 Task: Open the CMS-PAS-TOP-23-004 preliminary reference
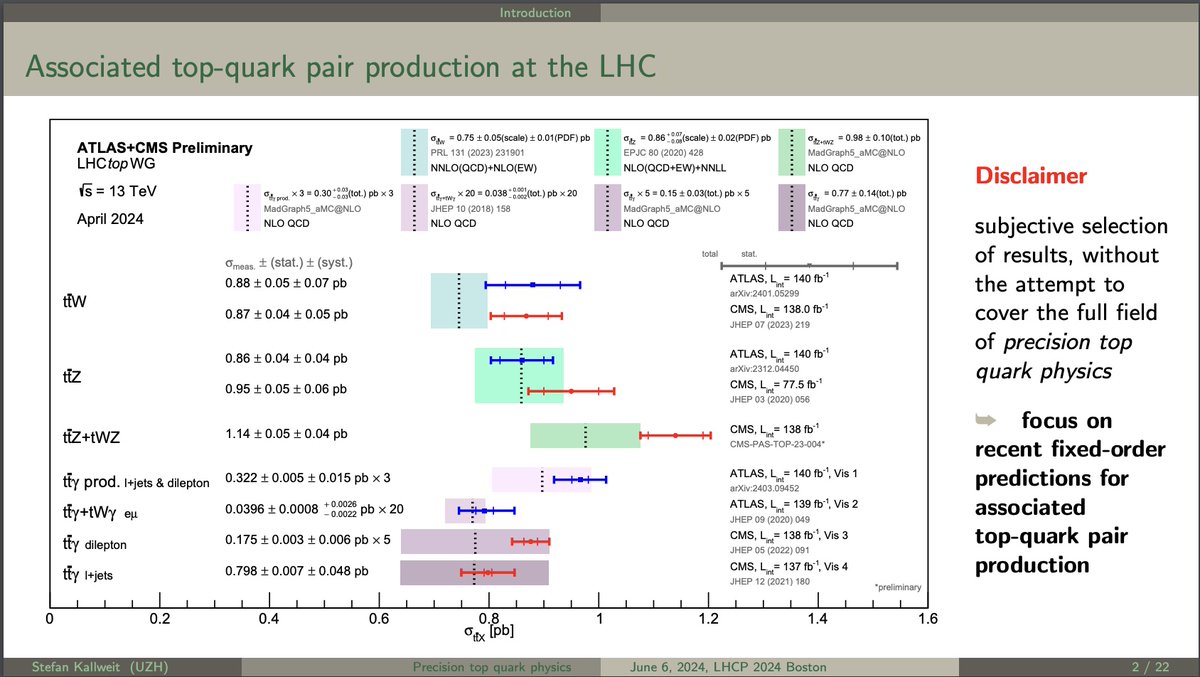pyautogui.click(x=777, y=444)
